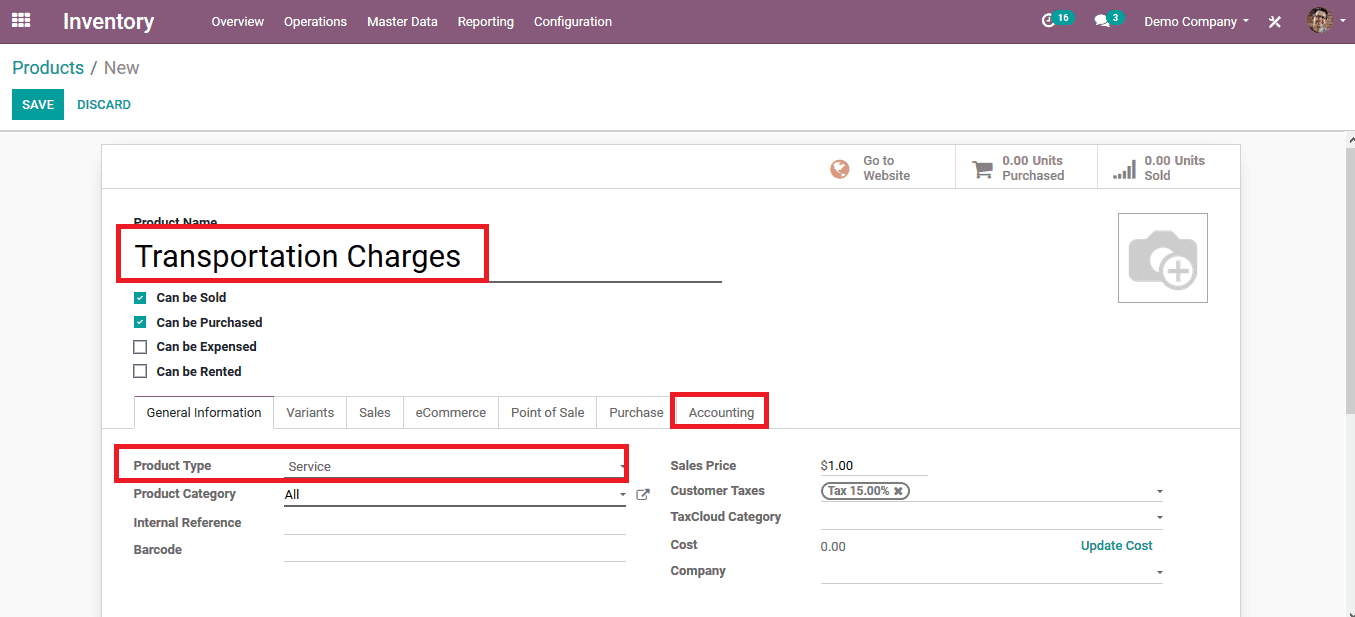This screenshot has width=1355, height=617.
Task: Click the Internal Reference input field
Action: (455, 522)
